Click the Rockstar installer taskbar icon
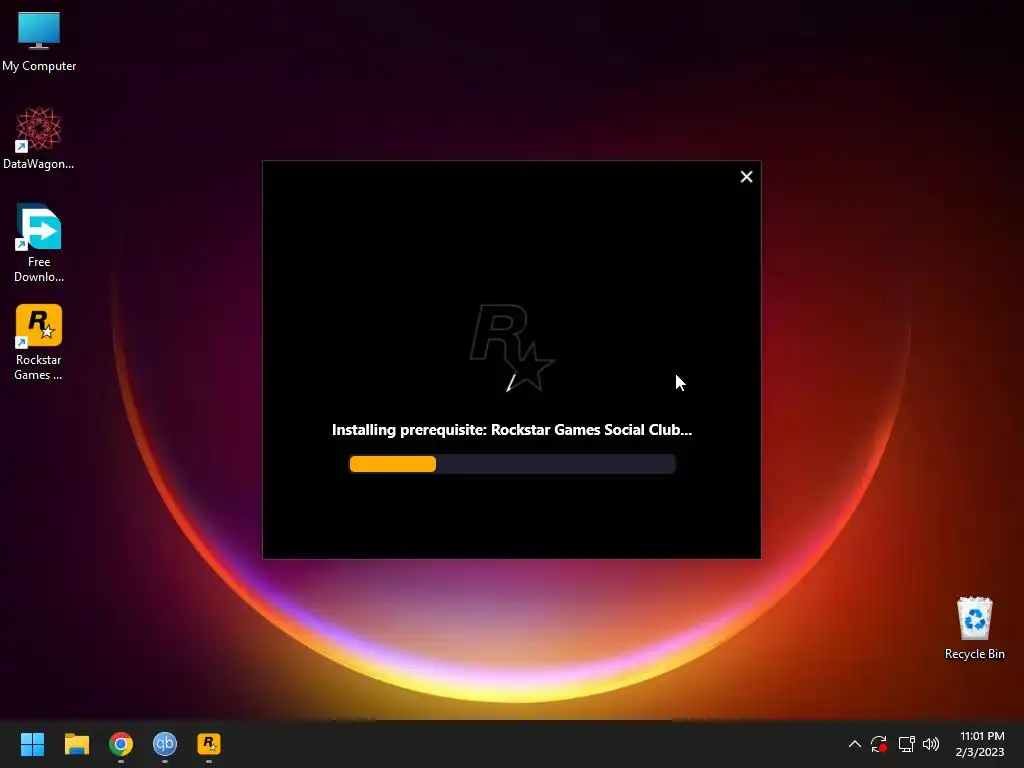 pos(209,744)
